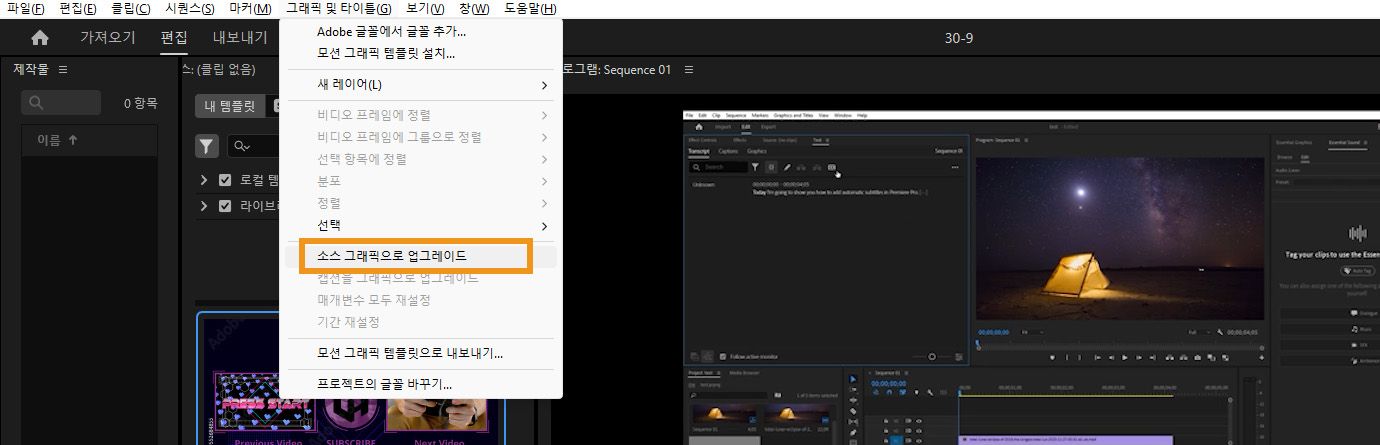Expand the 로컬 템플릿 folder chevron
This screenshot has height=445, width=1380.
tap(204, 180)
